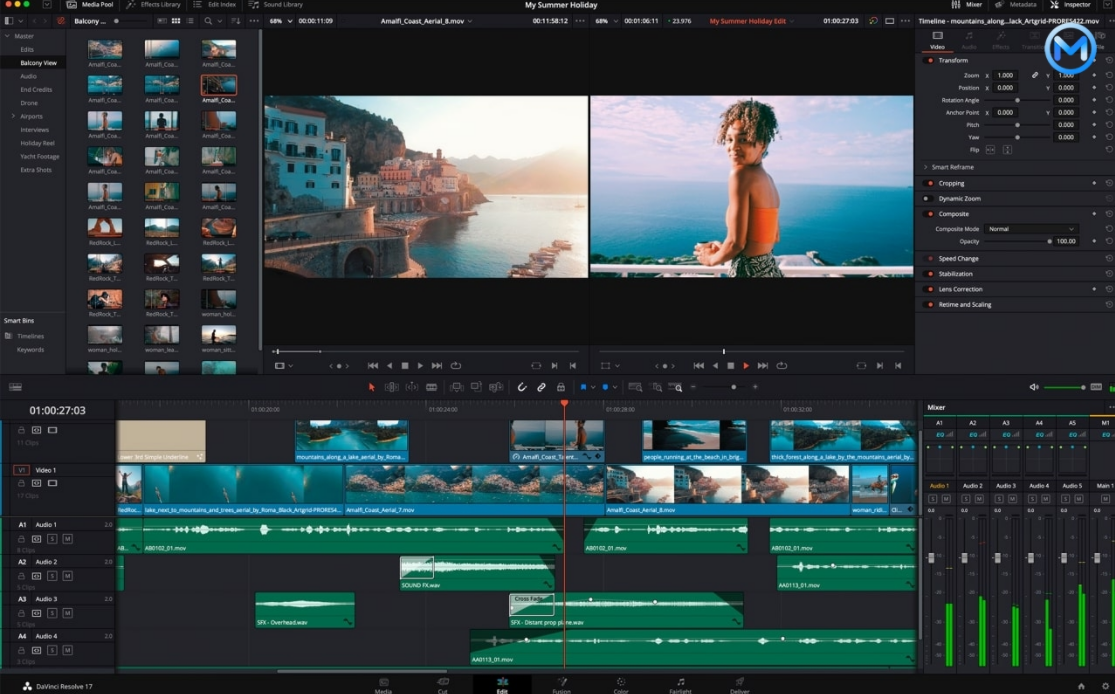1115x694 pixels.
Task: Expand the Airports bin
Action: pyautogui.click(x=12, y=116)
